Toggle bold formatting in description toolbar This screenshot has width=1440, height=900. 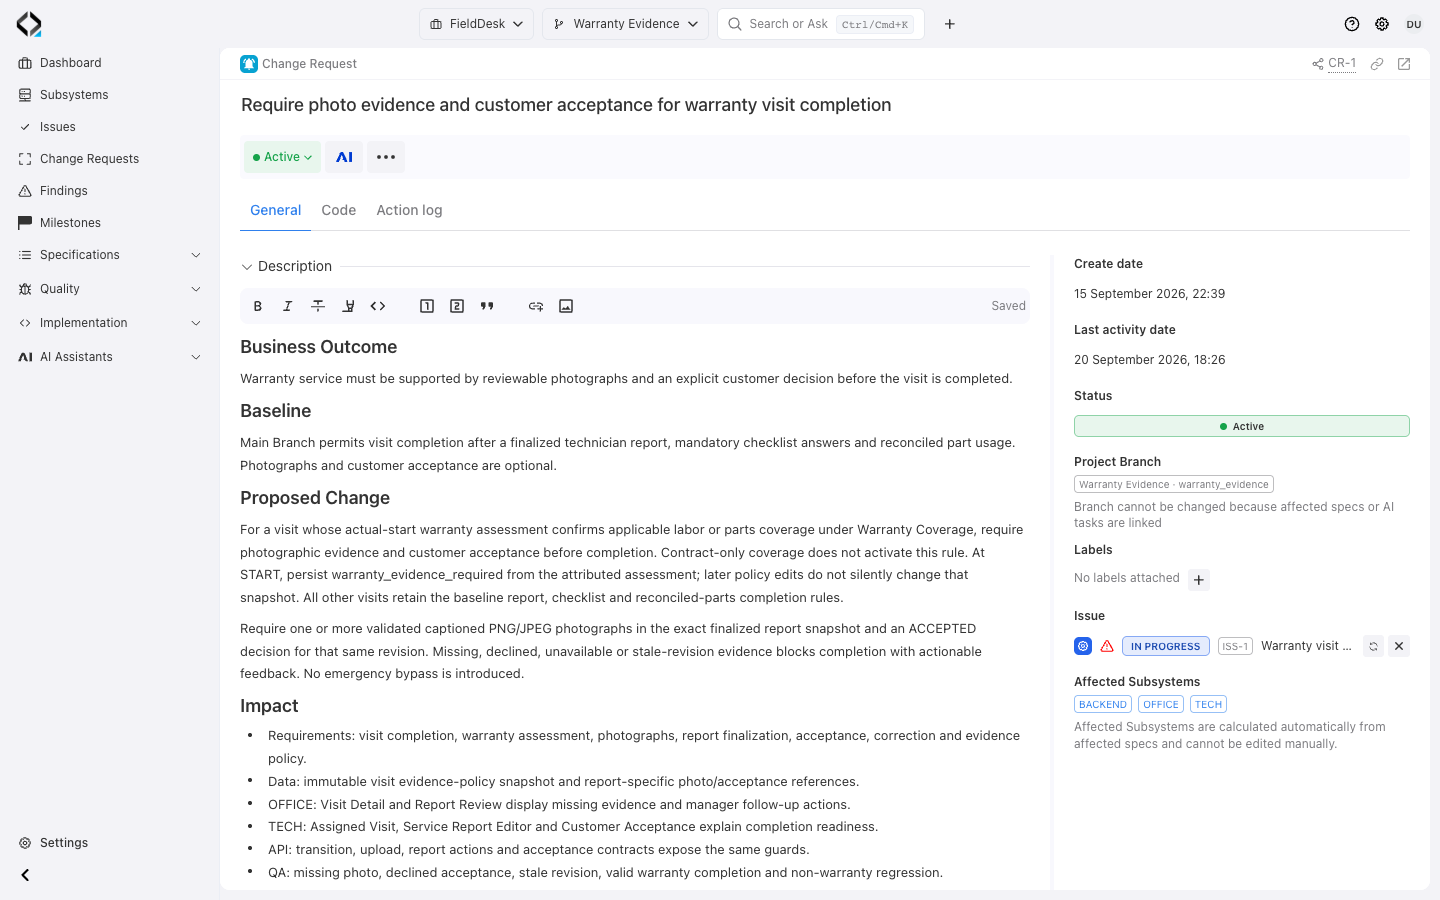click(x=258, y=306)
